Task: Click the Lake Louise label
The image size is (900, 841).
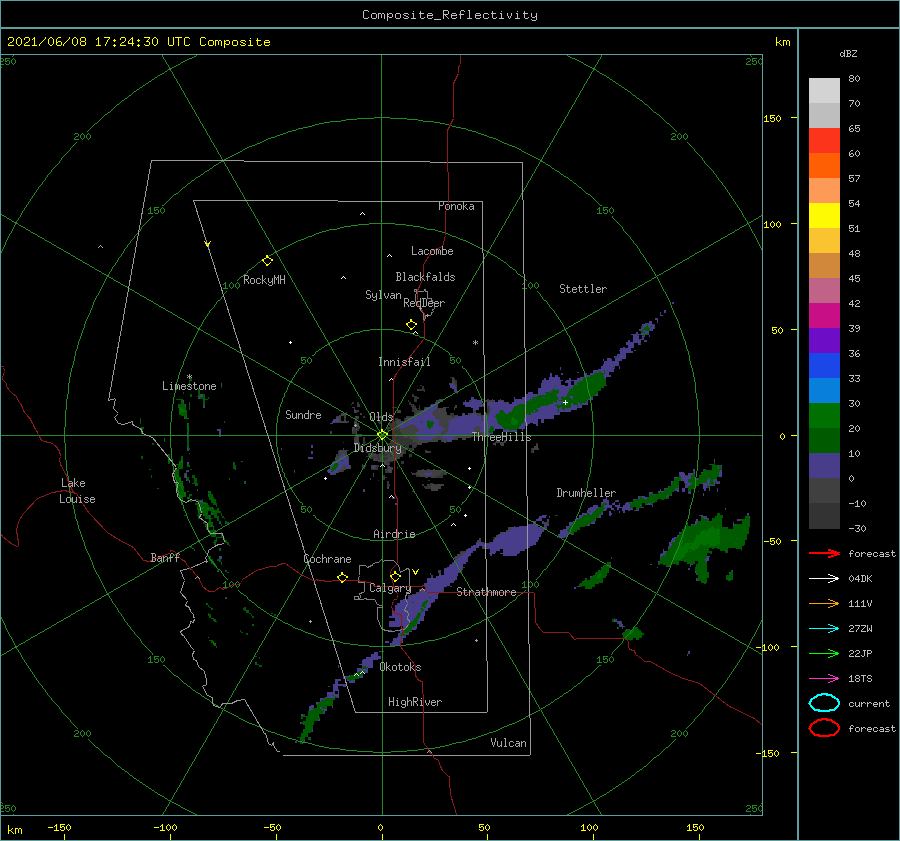Action: pyautogui.click(x=77, y=491)
